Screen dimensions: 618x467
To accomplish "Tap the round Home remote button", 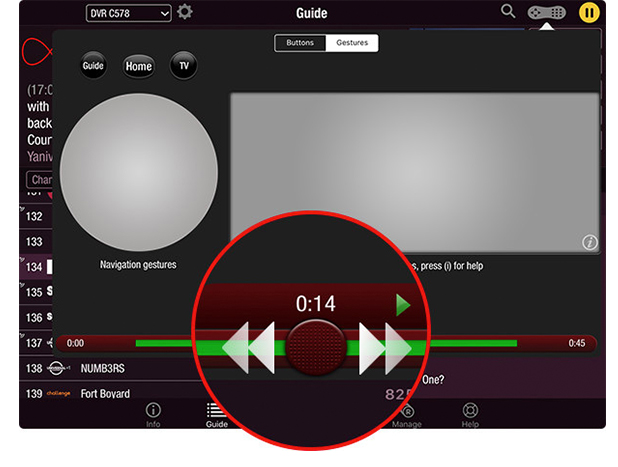I will [x=139, y=66].
